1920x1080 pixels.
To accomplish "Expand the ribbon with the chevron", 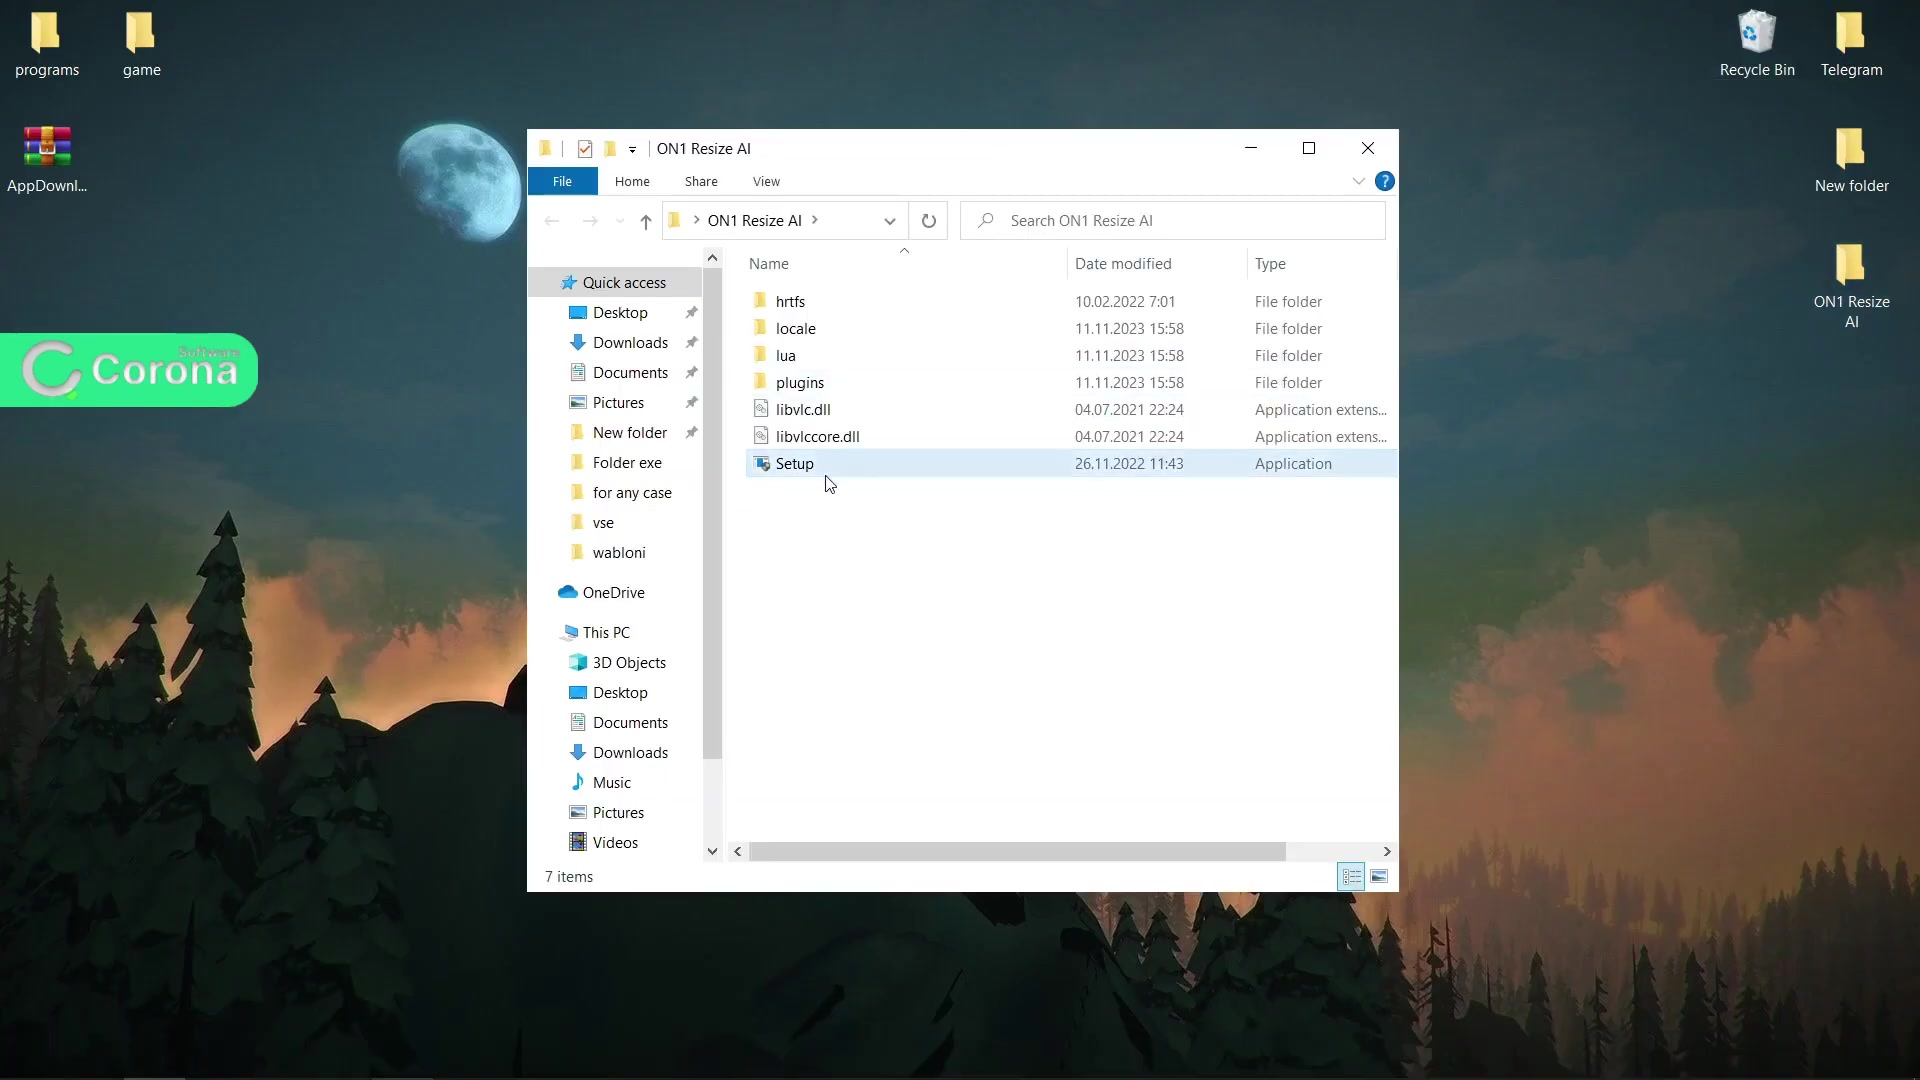I will pyautogui.click(x=1358, y=181).
